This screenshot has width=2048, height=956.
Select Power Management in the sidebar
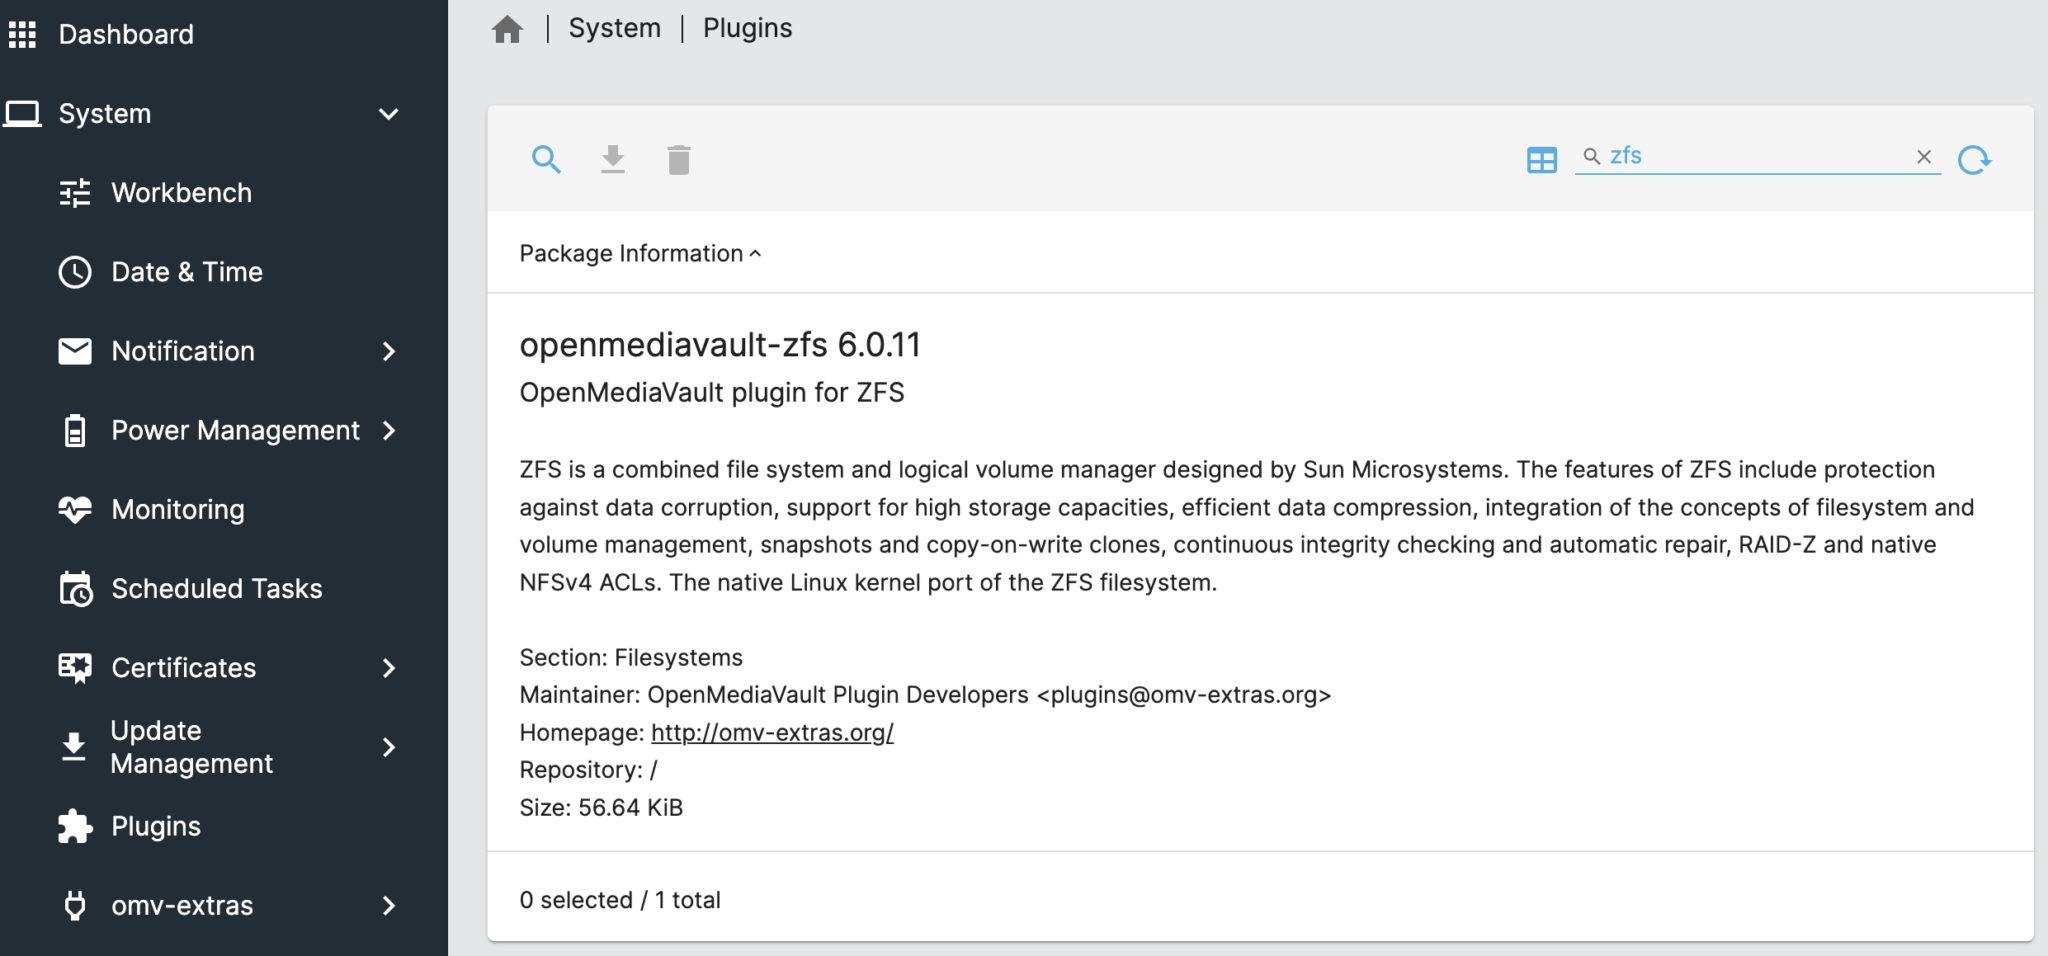tap(235, 430)
